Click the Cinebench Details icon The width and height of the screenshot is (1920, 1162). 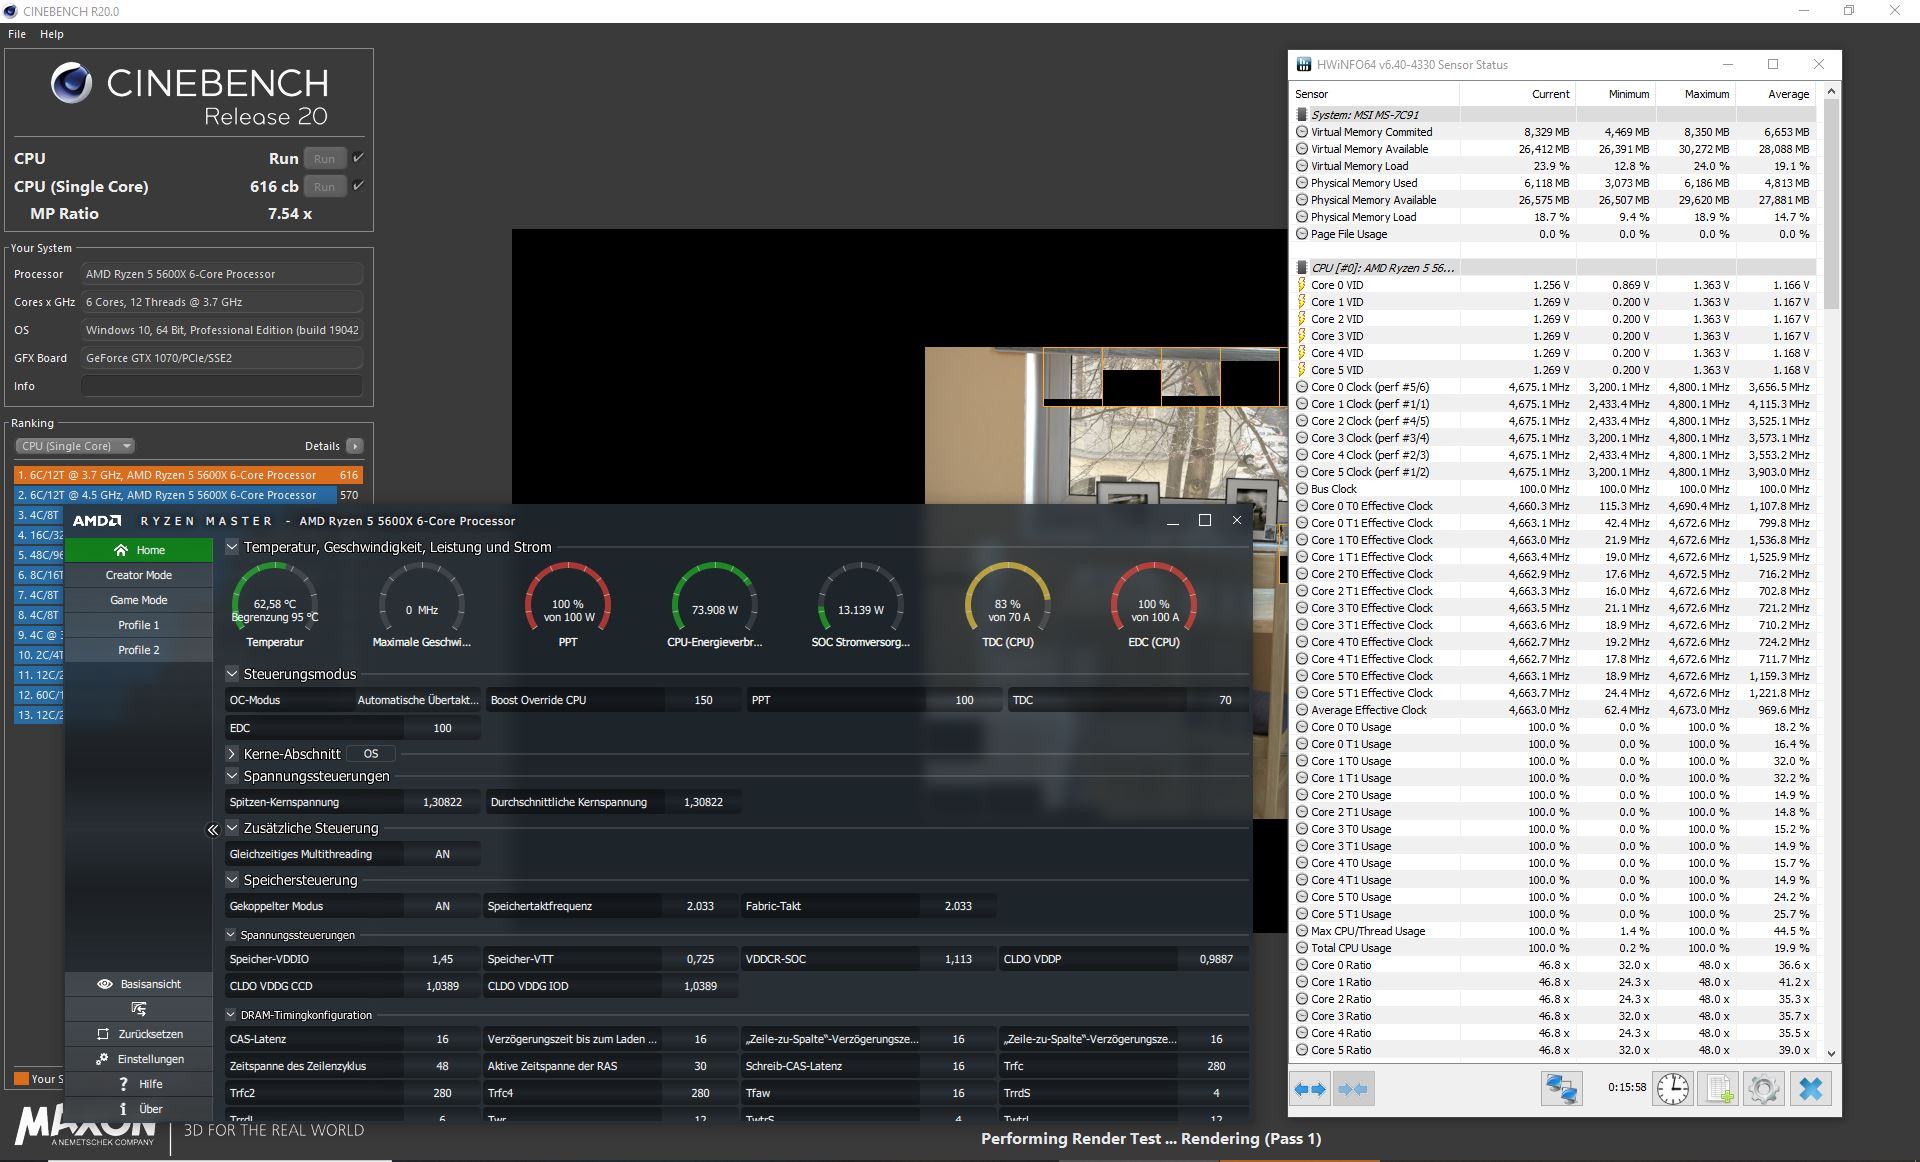pos(359,446)
